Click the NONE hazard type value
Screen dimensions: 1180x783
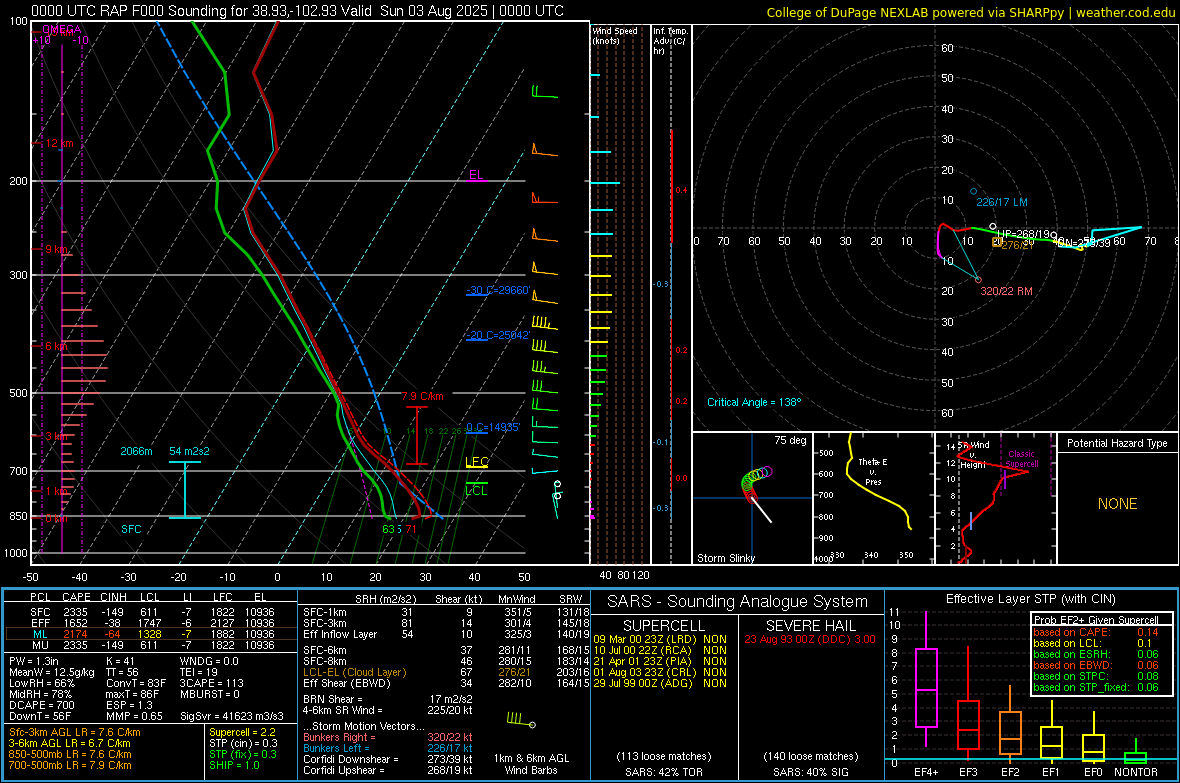point(1118,504)
